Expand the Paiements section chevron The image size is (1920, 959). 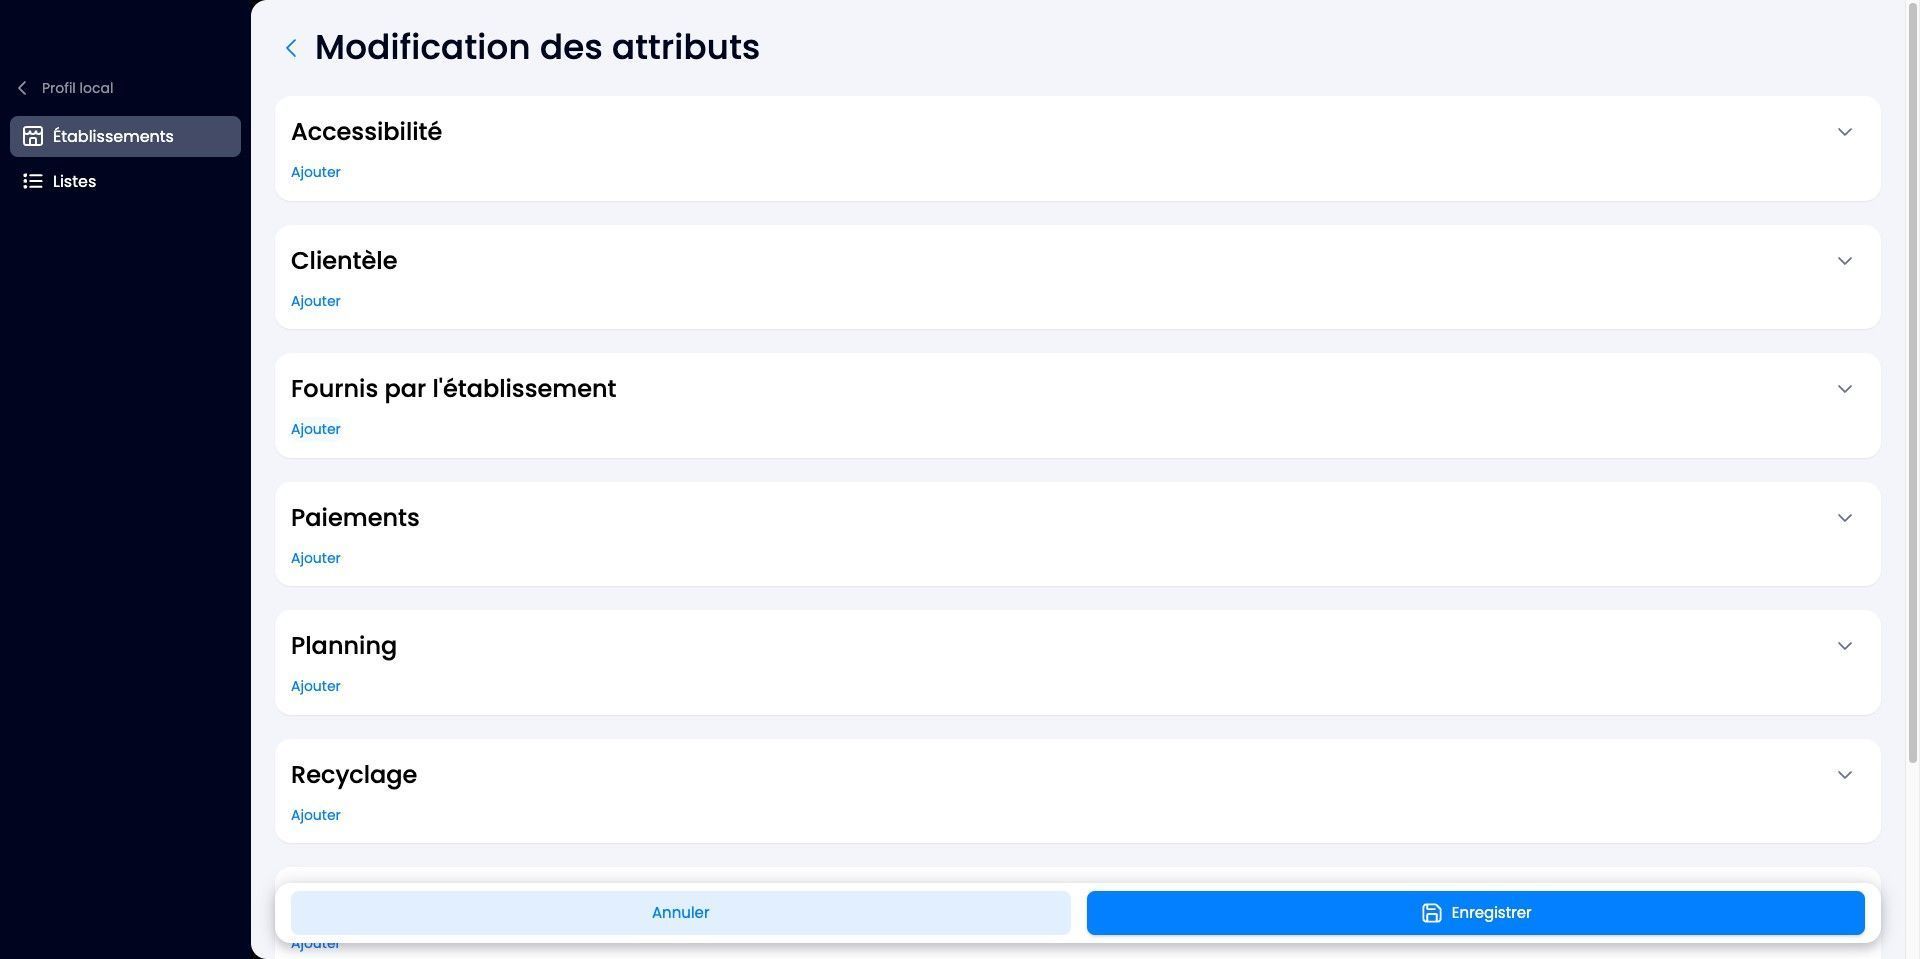1844,518
